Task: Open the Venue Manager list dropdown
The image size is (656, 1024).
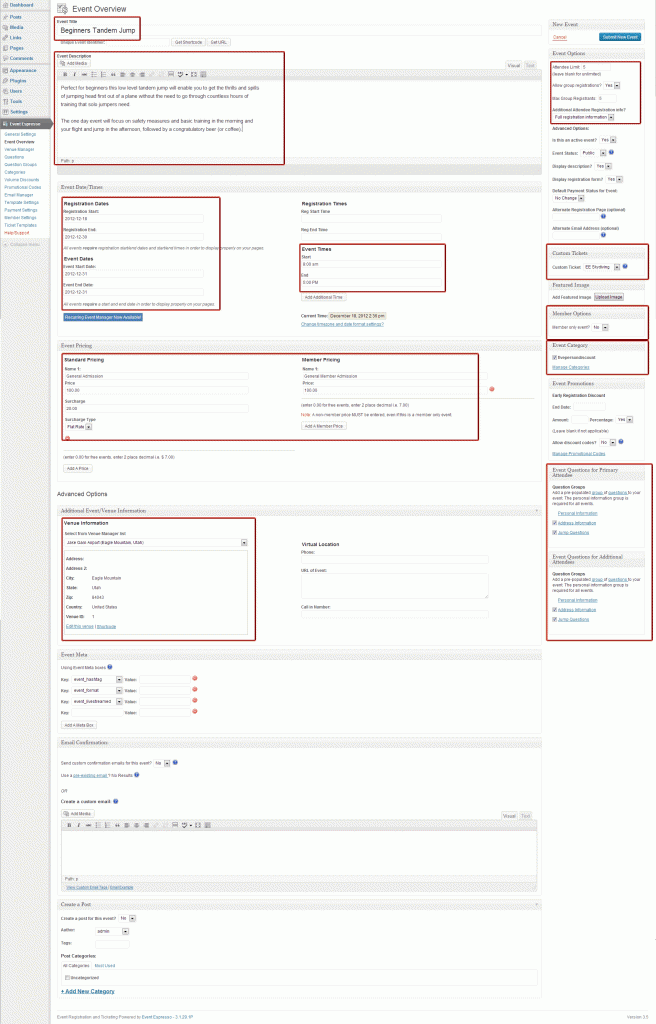Action: tap(156, 543)
